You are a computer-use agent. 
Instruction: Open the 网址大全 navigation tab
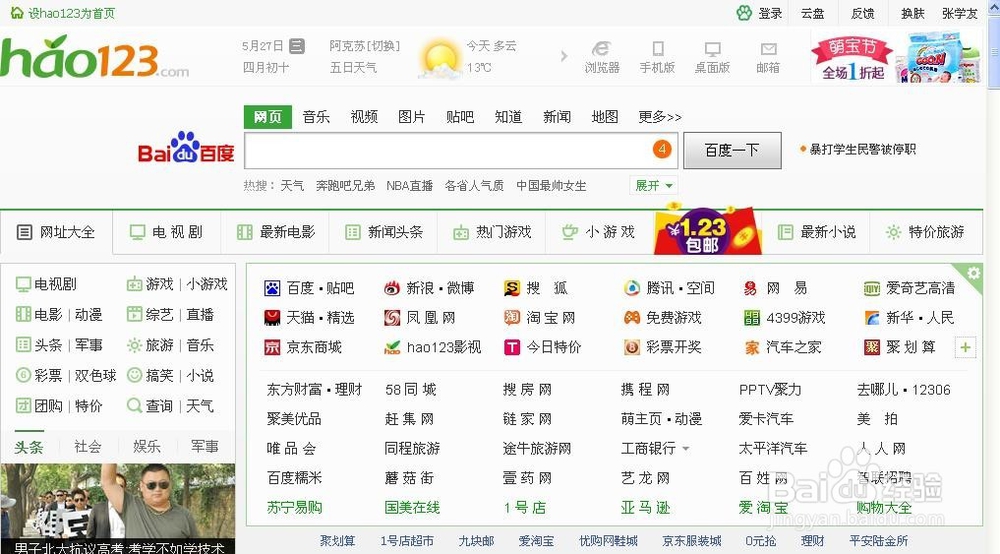coord(56,232)
